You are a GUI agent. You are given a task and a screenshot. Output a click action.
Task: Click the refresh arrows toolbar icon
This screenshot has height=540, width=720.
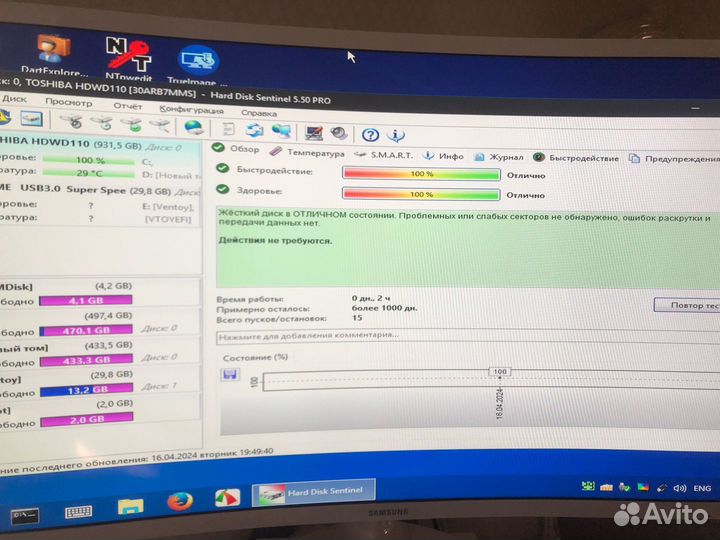point(254,130)
